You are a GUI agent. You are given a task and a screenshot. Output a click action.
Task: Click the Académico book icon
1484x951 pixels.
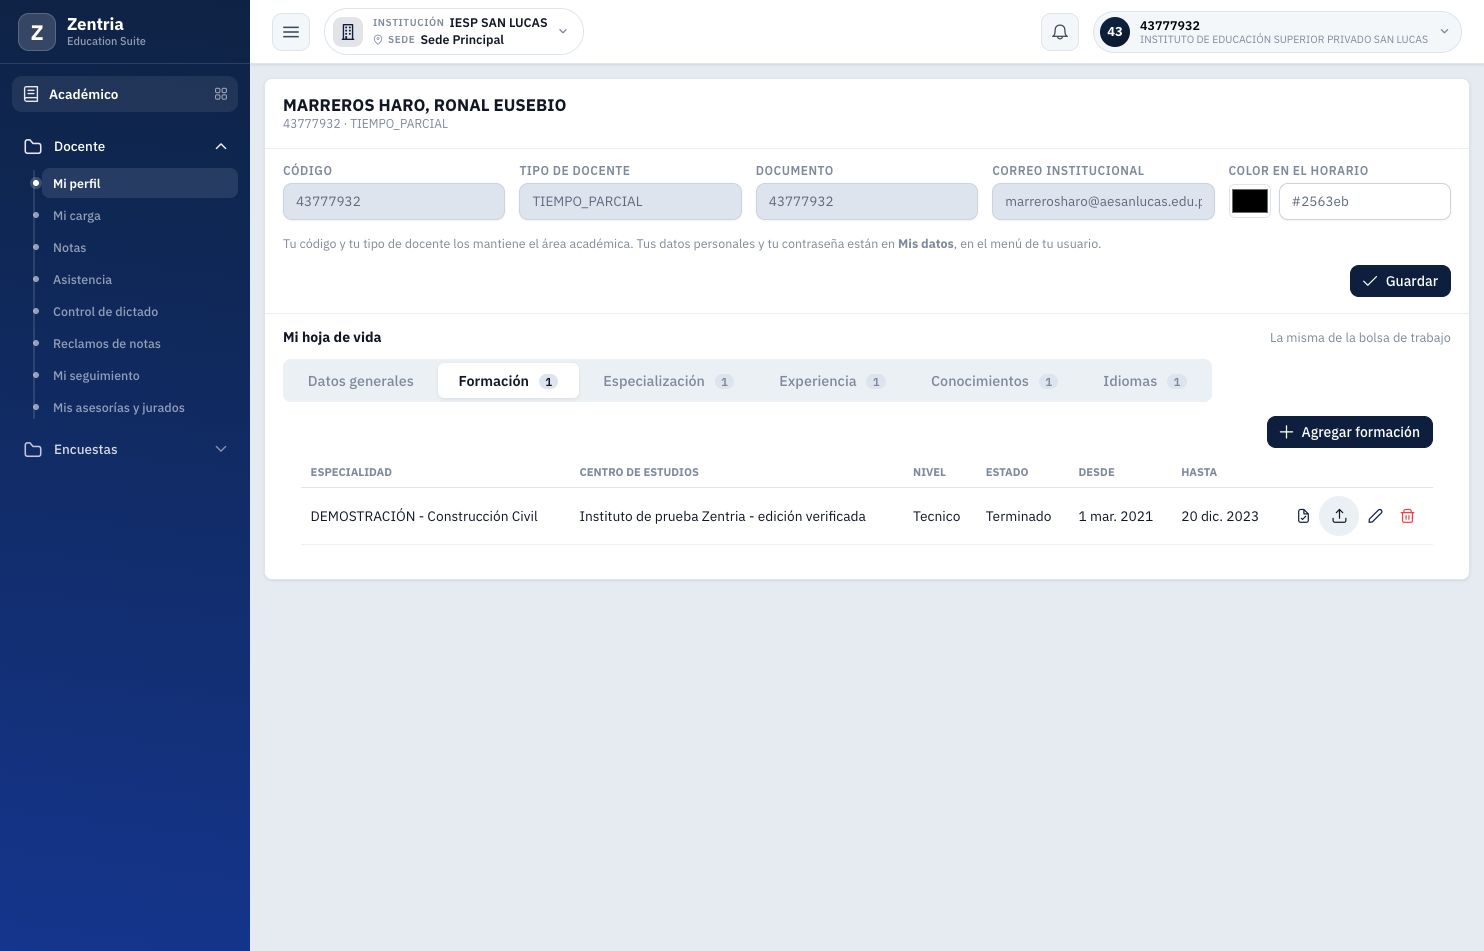[x=31, y=94]
